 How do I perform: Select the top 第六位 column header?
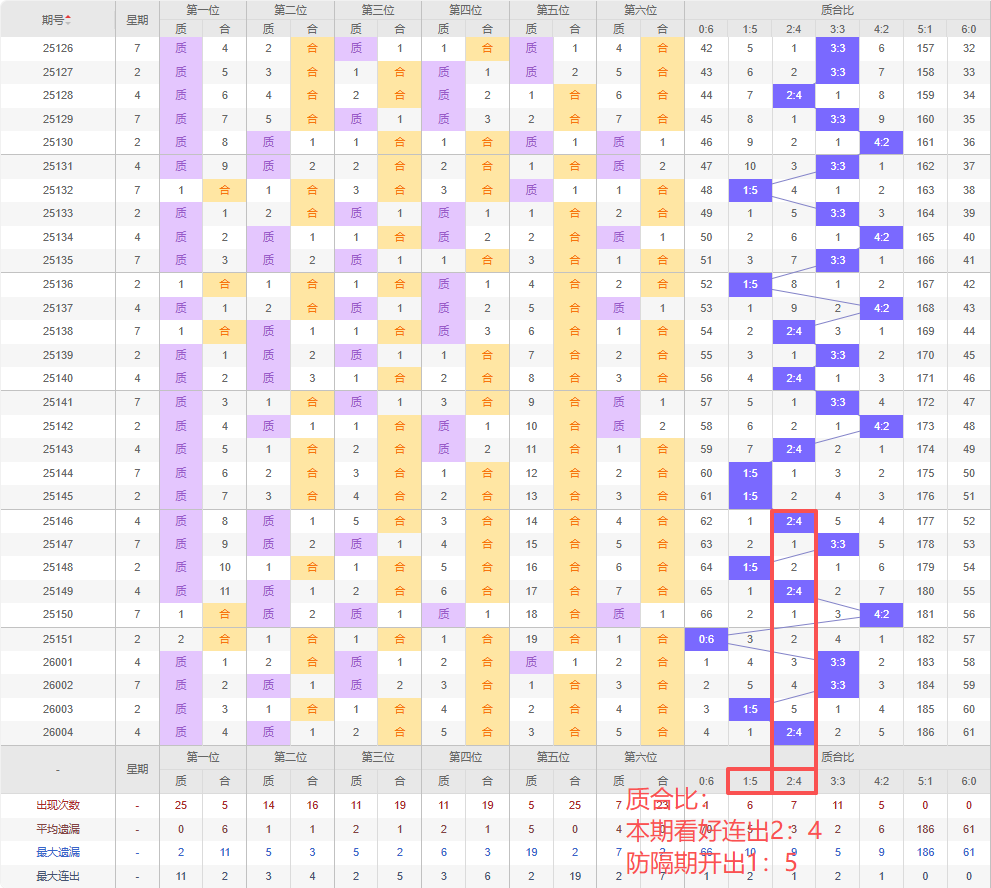(640, 10)
